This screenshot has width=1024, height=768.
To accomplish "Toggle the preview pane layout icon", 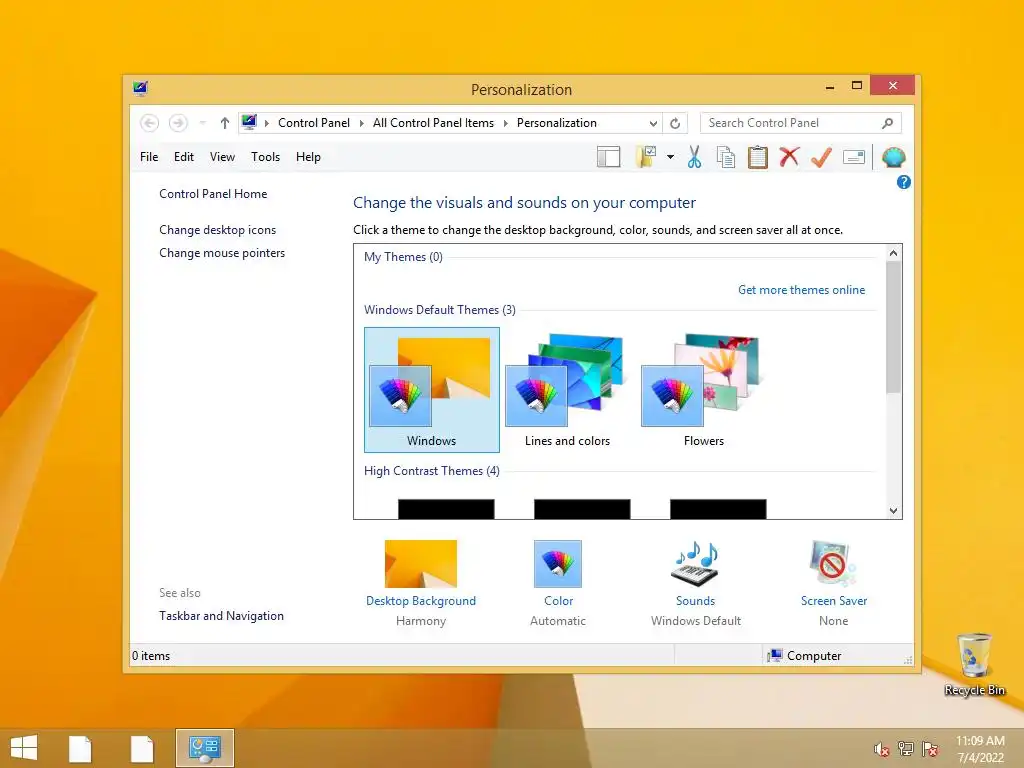I will tap(608, 157).
